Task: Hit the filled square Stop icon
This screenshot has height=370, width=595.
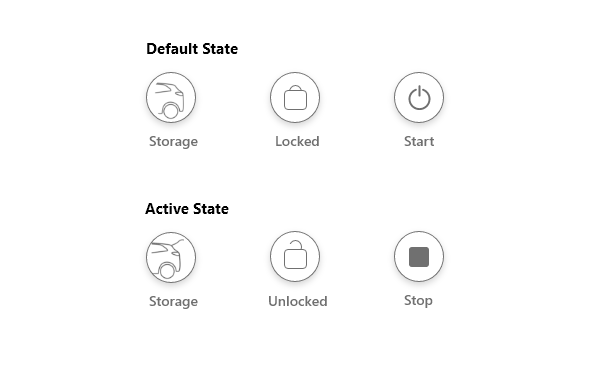Action: click(419, 257)
